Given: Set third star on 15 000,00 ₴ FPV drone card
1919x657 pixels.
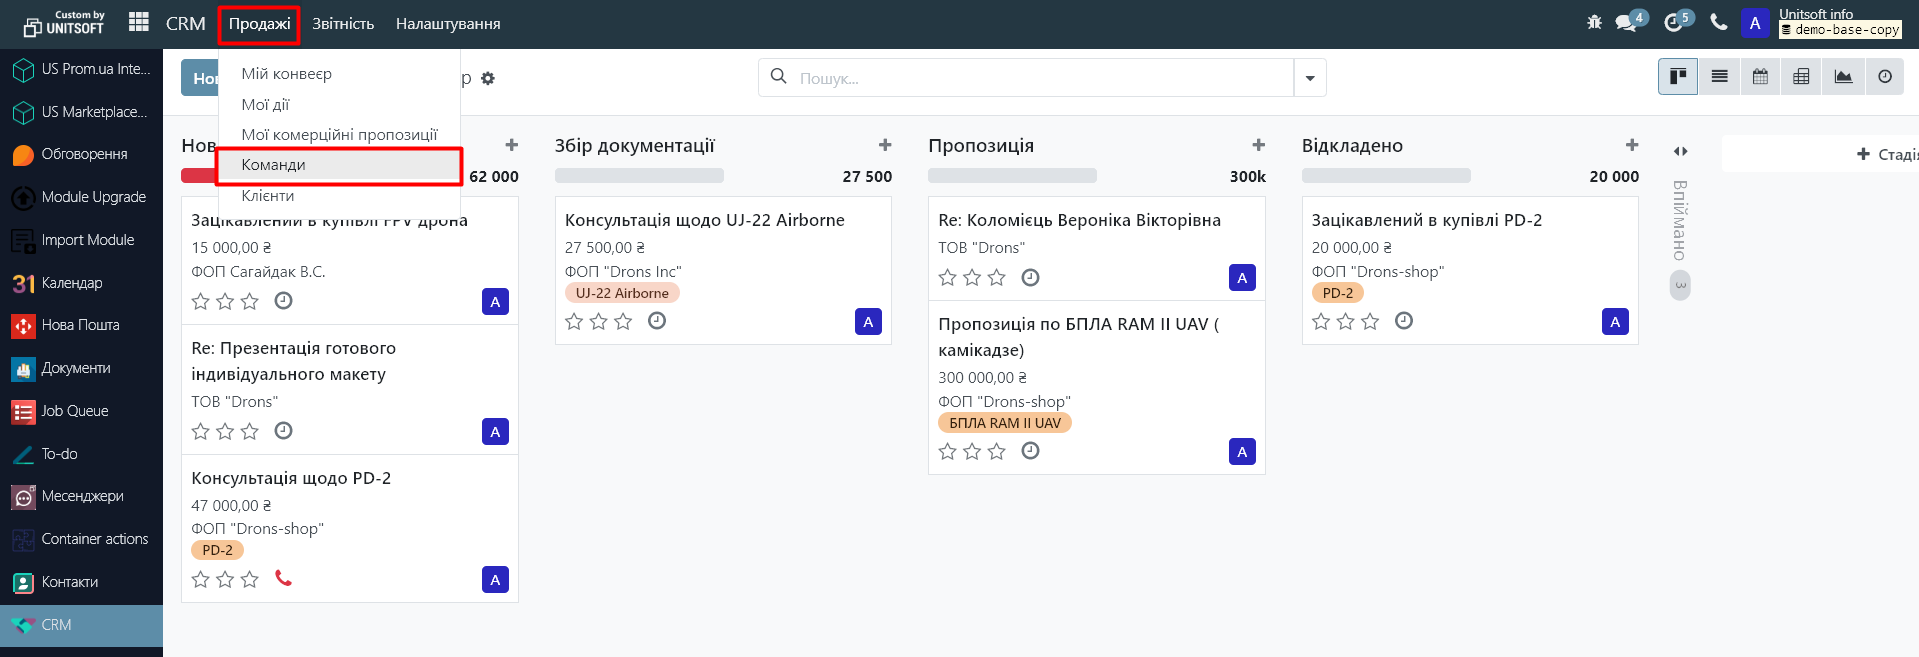Looking at the screenshot, I should pos(250,301).
